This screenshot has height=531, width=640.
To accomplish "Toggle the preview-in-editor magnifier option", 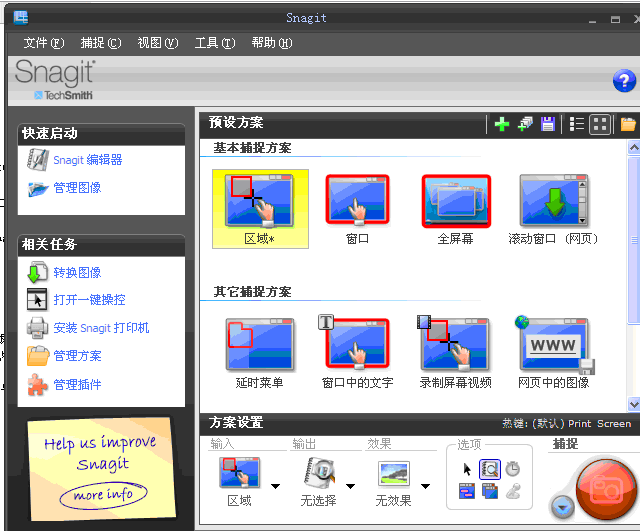I will click(x=489, y=469).
